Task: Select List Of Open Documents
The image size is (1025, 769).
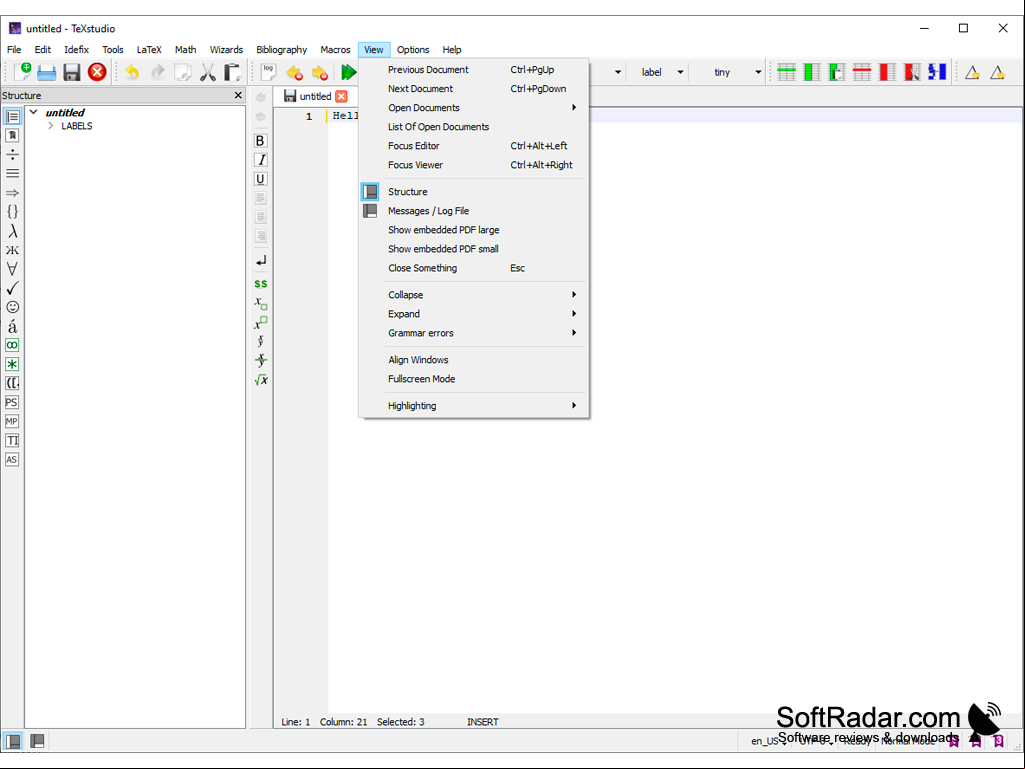Action: click(x=474, y=126)
